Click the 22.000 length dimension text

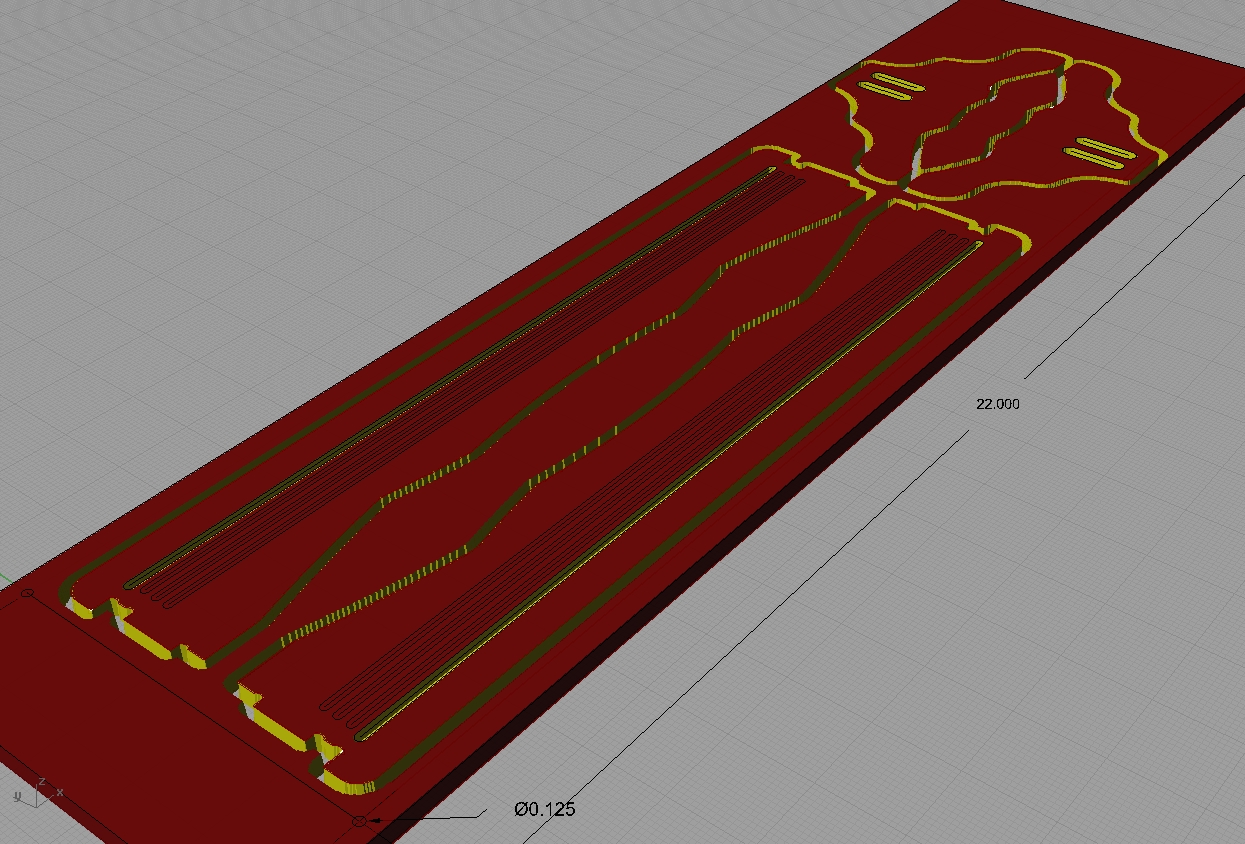click(x=997, y=404)
